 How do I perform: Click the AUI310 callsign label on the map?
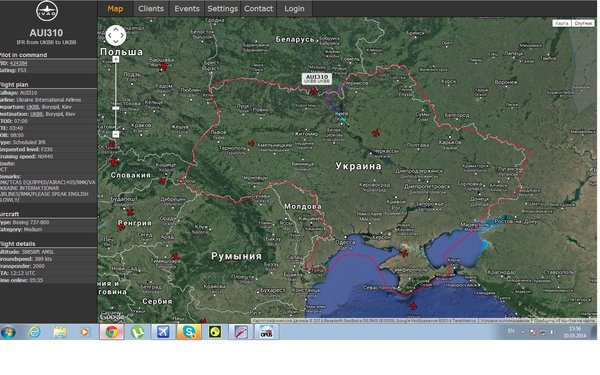click(x=317, y=78)
